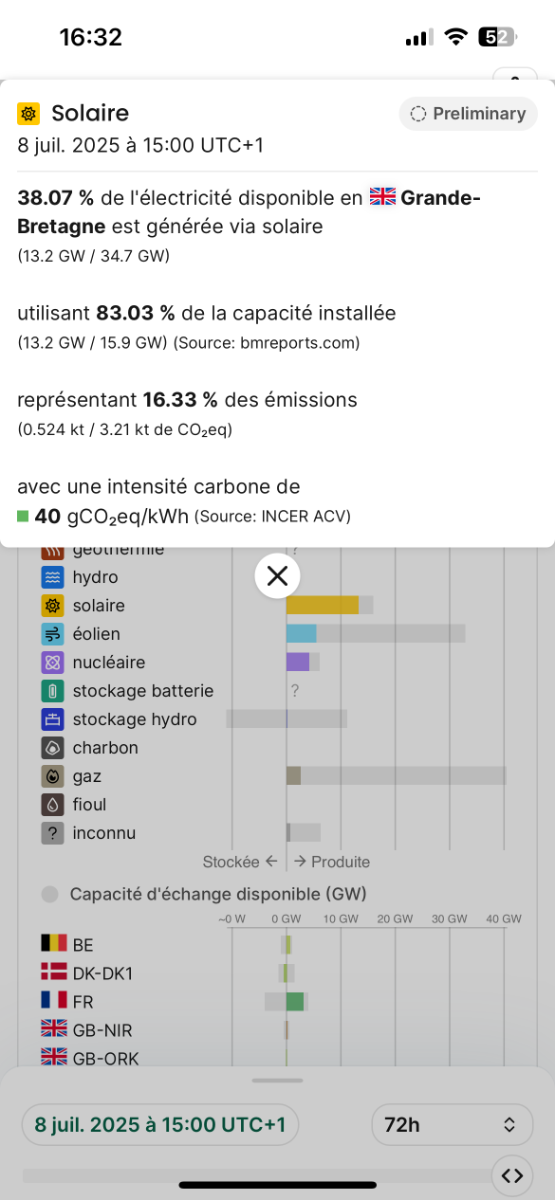Select the BE exchange flag row

point(277,944)
